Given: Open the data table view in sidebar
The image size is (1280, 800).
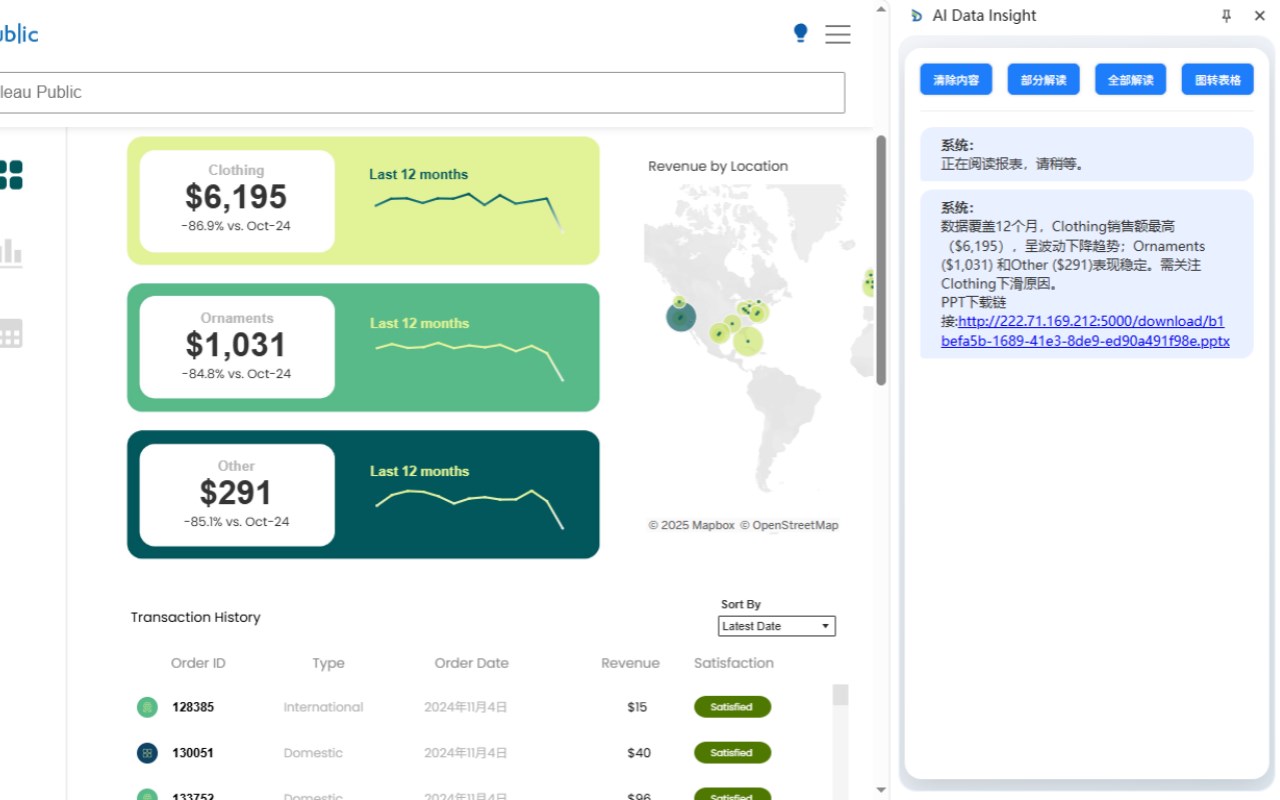Looking at the screenshot, I should tap(11, 334).
